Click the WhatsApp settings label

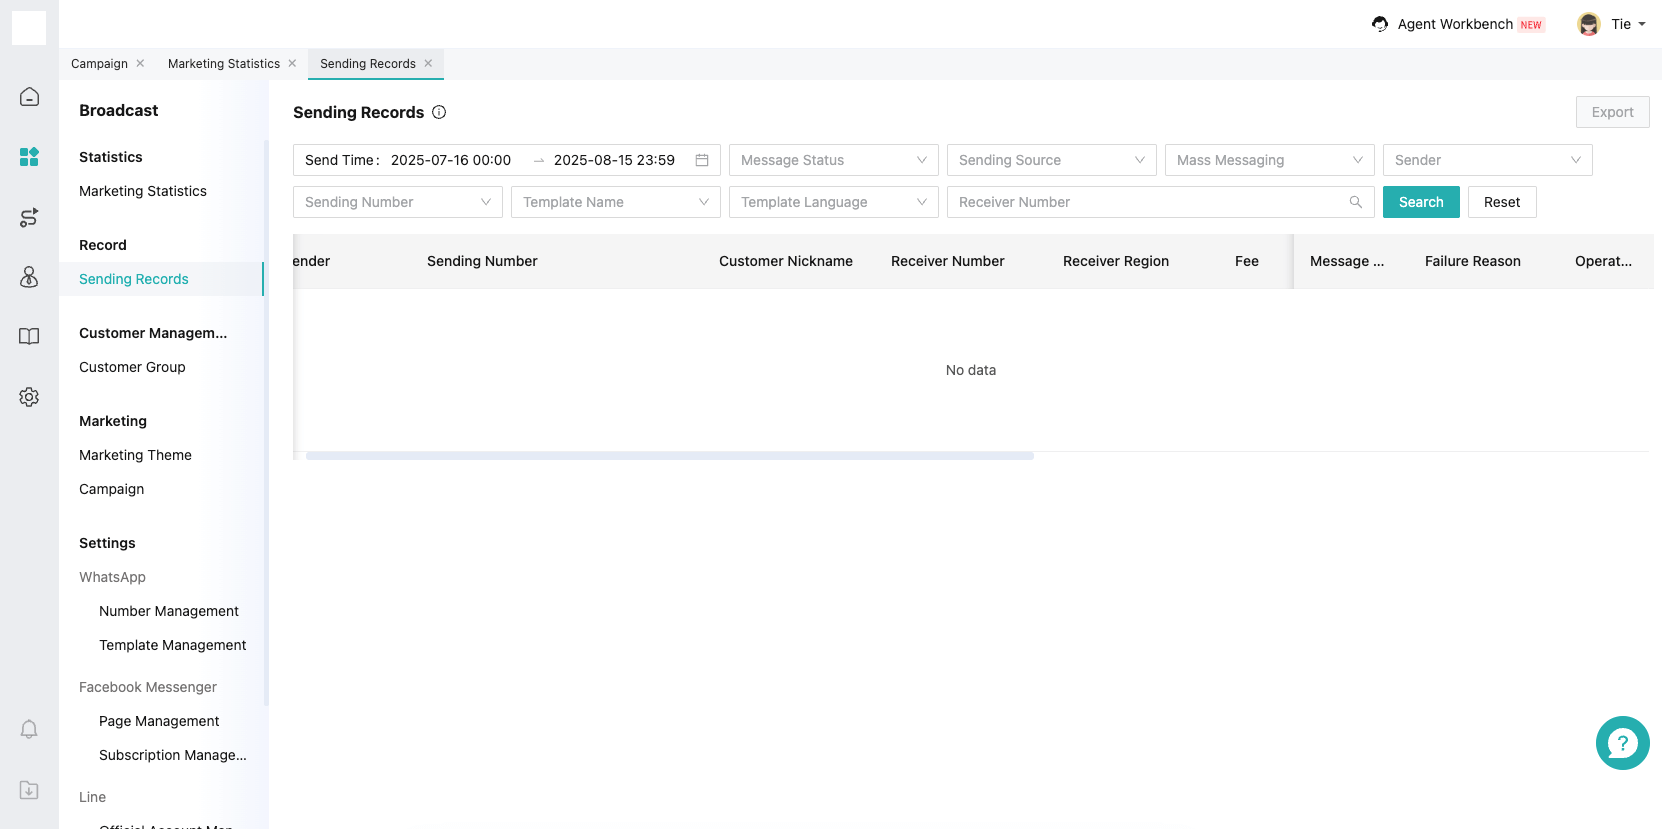(x=112, y=577)
